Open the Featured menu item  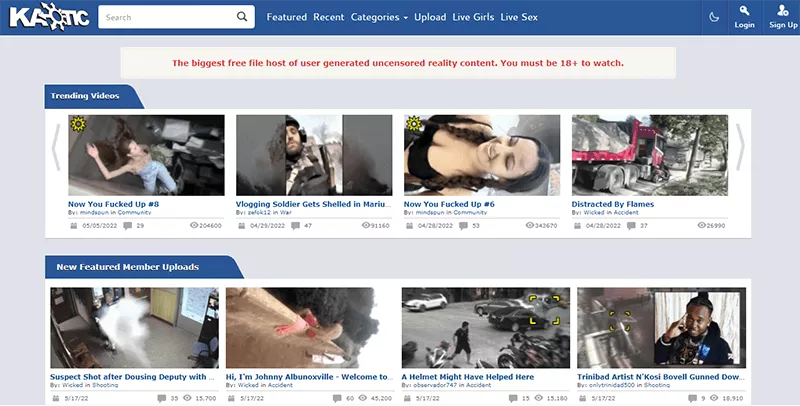(x=287, y=17)
